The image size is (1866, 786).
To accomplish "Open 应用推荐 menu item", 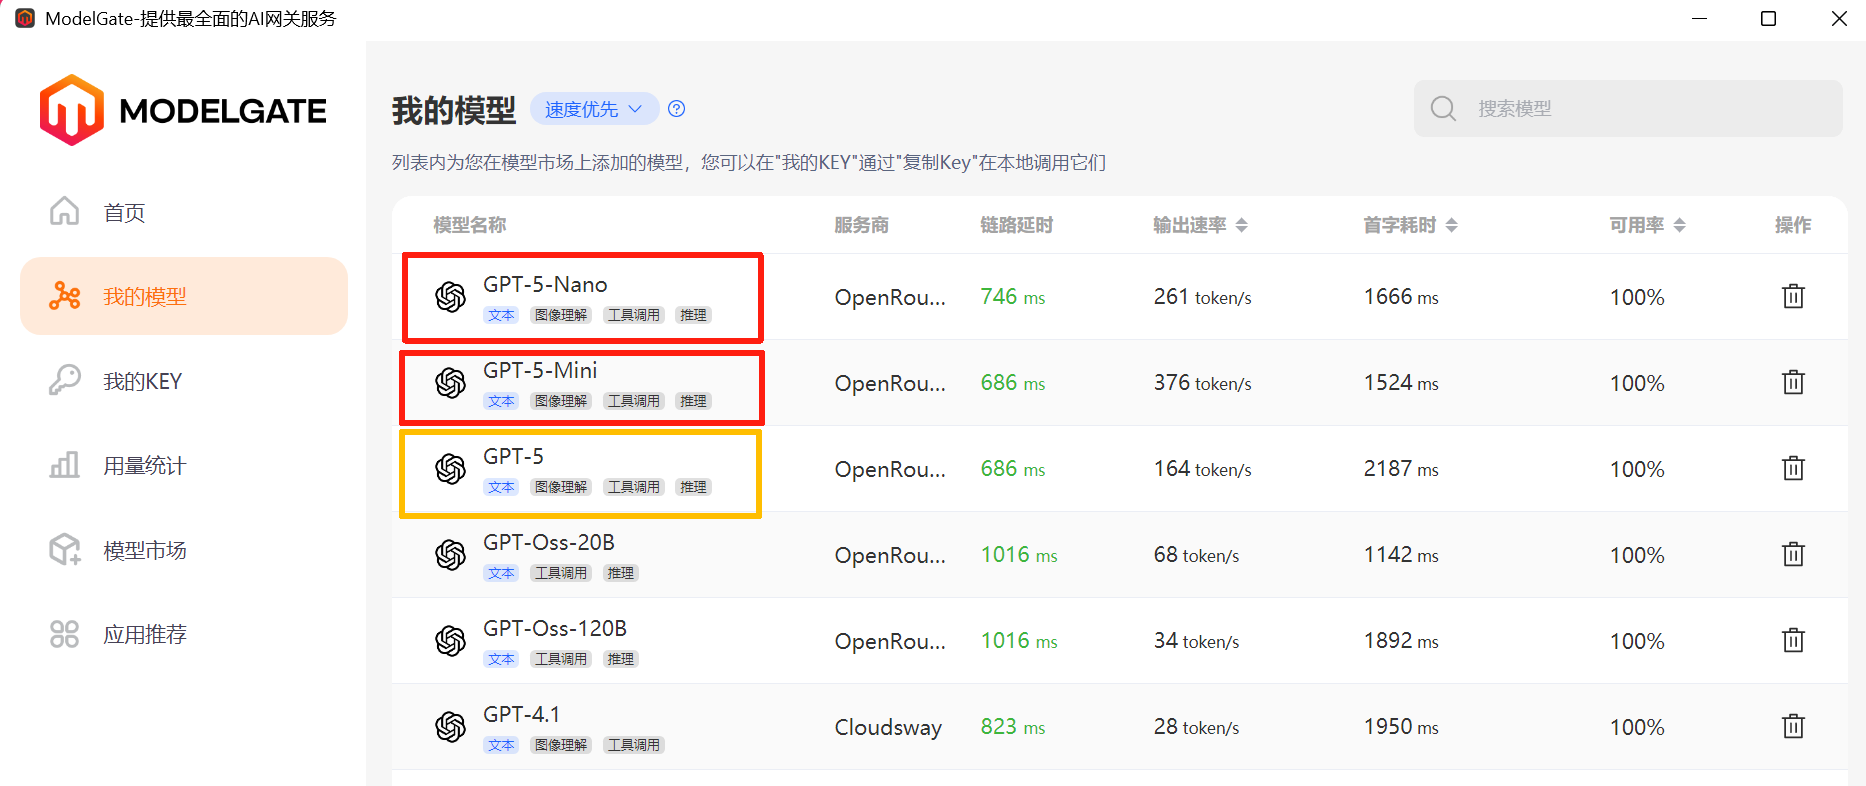I will [x=184, y=634].
